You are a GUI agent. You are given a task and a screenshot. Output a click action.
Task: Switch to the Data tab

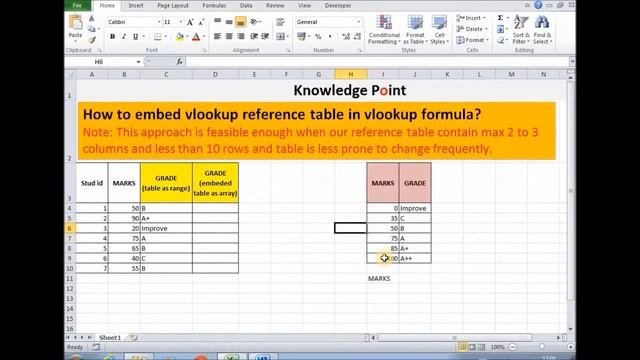pos(246,6)
